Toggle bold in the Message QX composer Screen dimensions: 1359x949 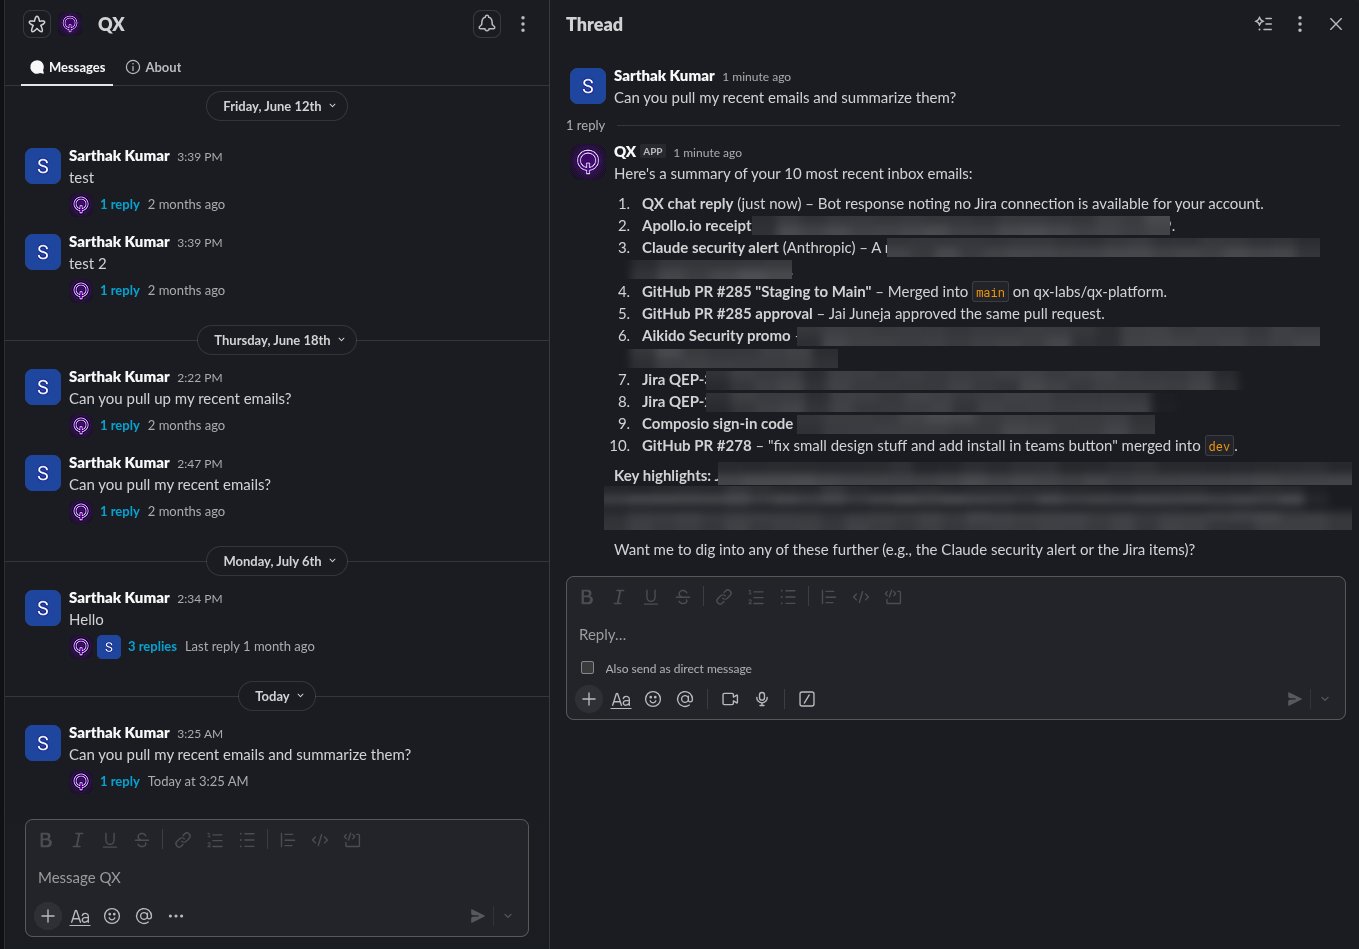point(46,840)
